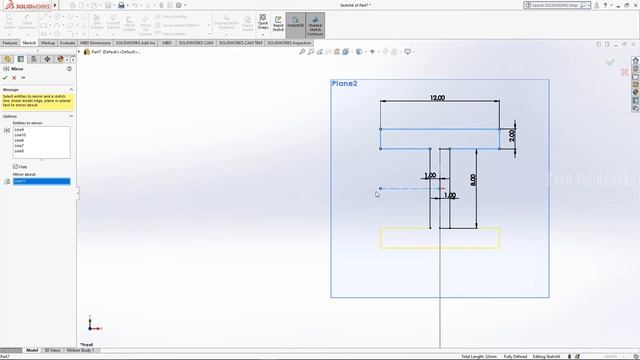Click the Display/Delete Relations tool
Screen dimensions: 640x360
pyautogui.click(x=226, y=22)
